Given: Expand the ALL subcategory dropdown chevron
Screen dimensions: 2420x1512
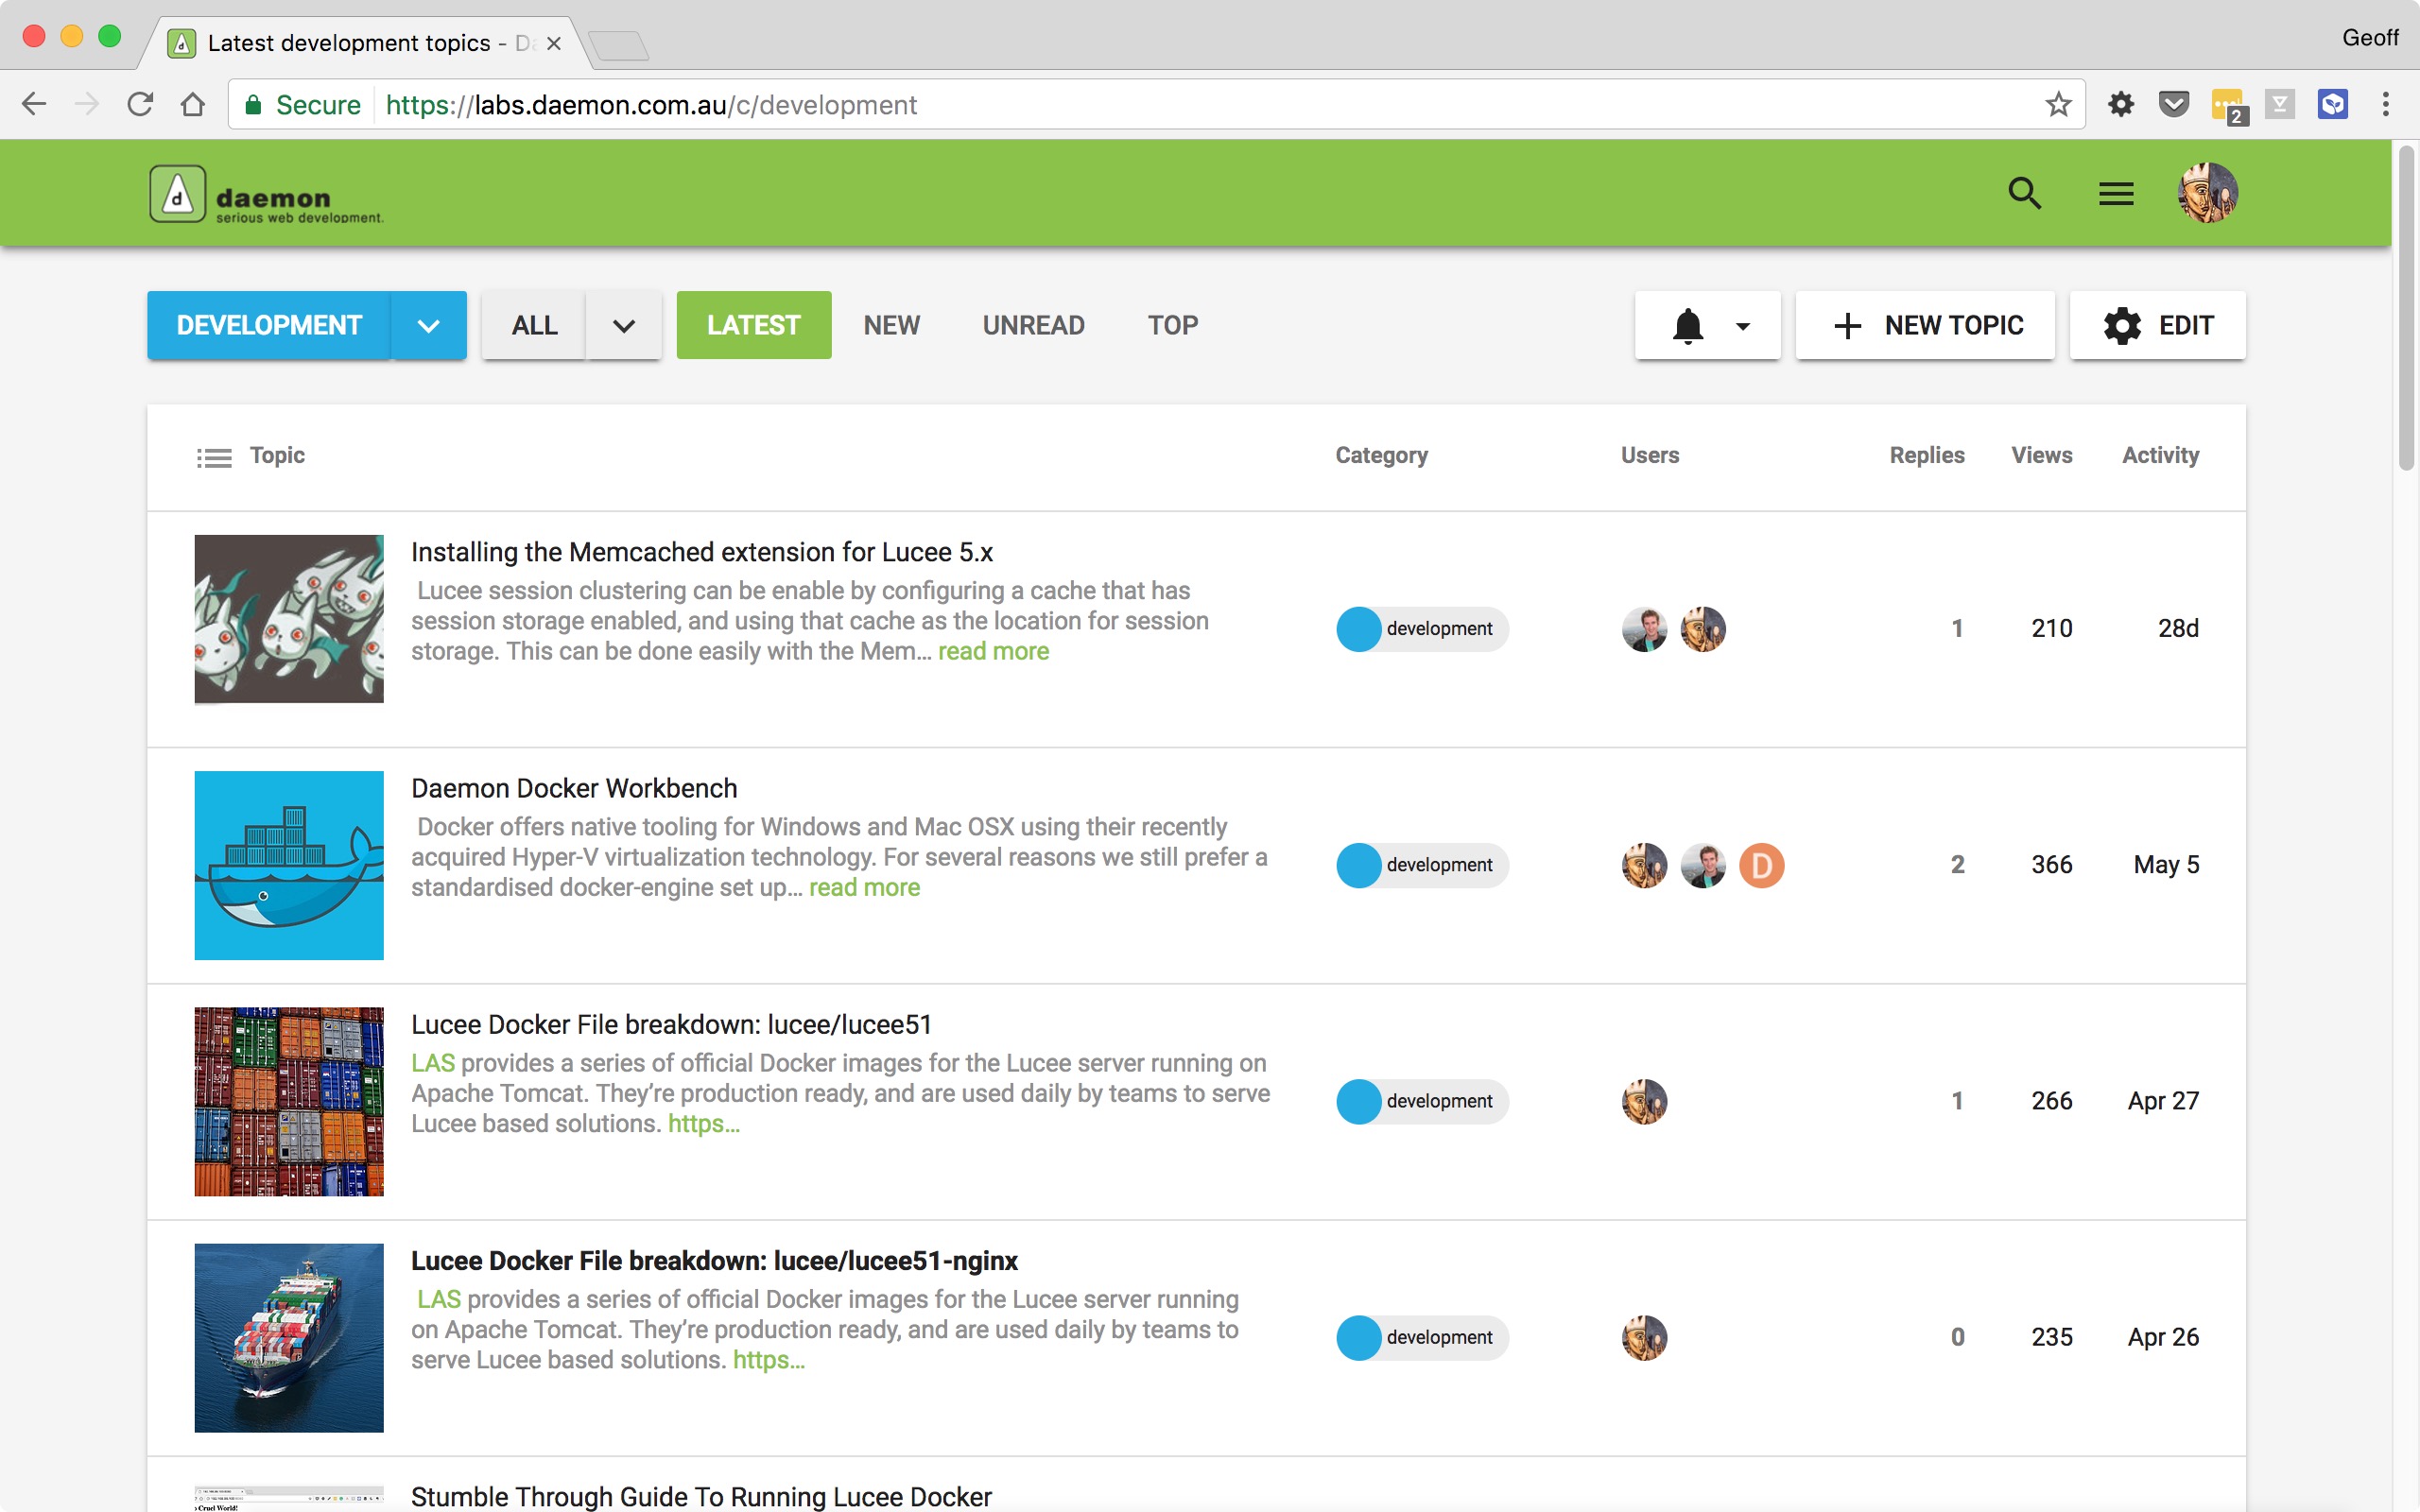Looking at the screenshot, I should [623, 325].
